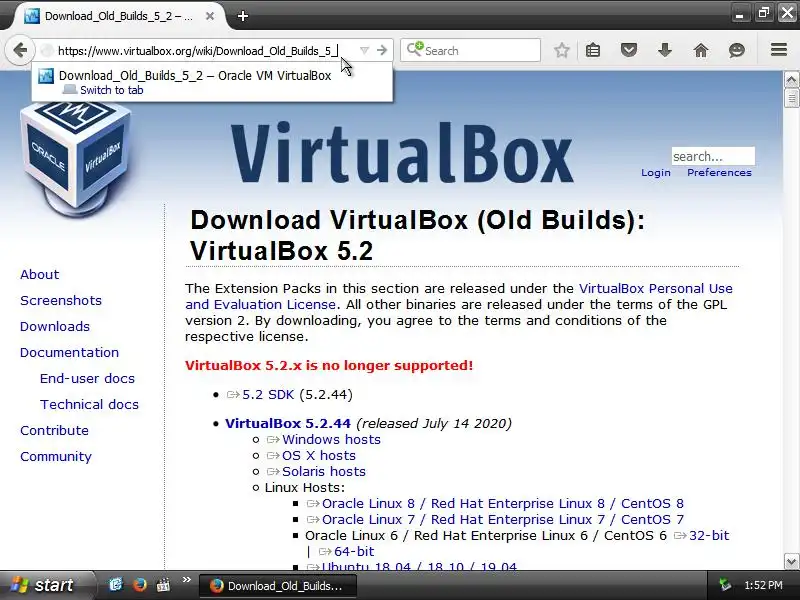Open Oracle Linux 8 / CentOS 8 link

pos(503,504)
